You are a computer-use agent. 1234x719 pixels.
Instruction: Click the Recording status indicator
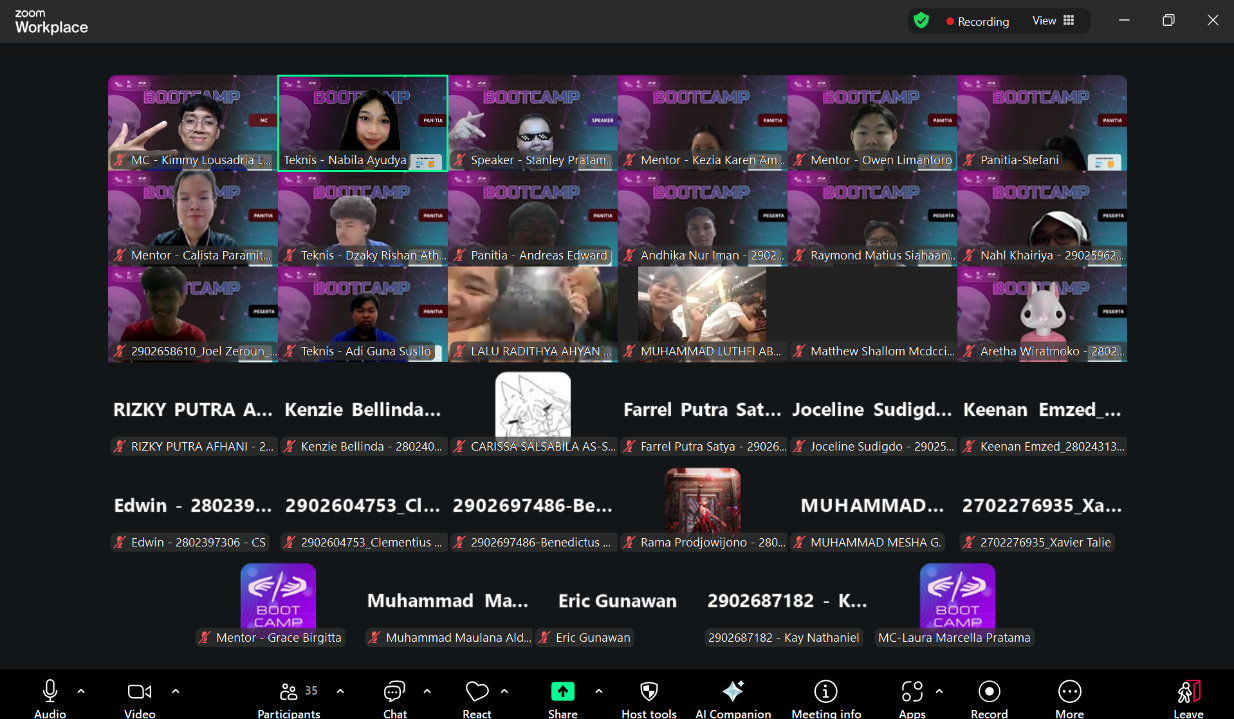977,21
